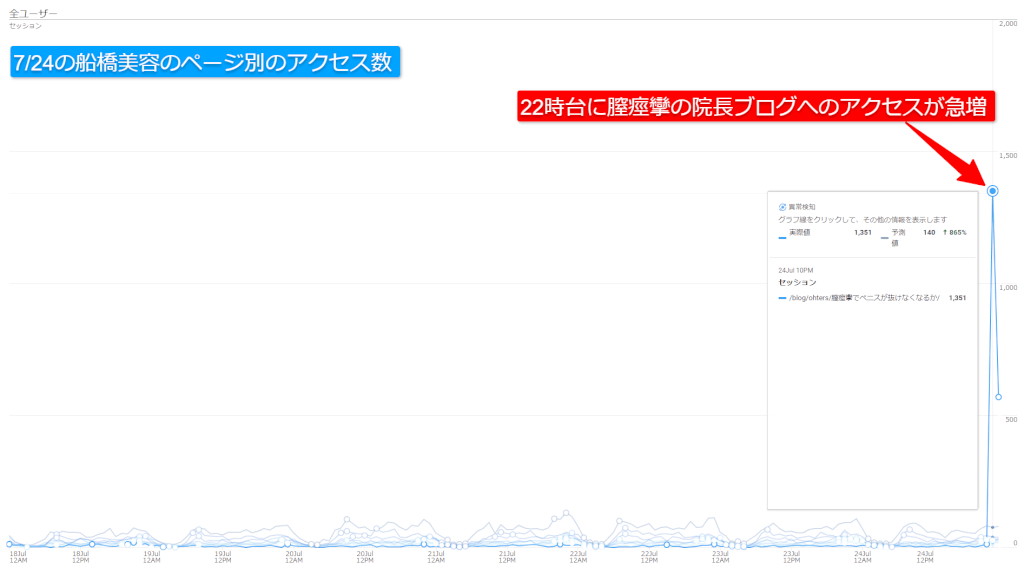Click the 実際値 legend label in tooltip
The height and width of the screenshot is (568, 1024).
tap(799, 232)
